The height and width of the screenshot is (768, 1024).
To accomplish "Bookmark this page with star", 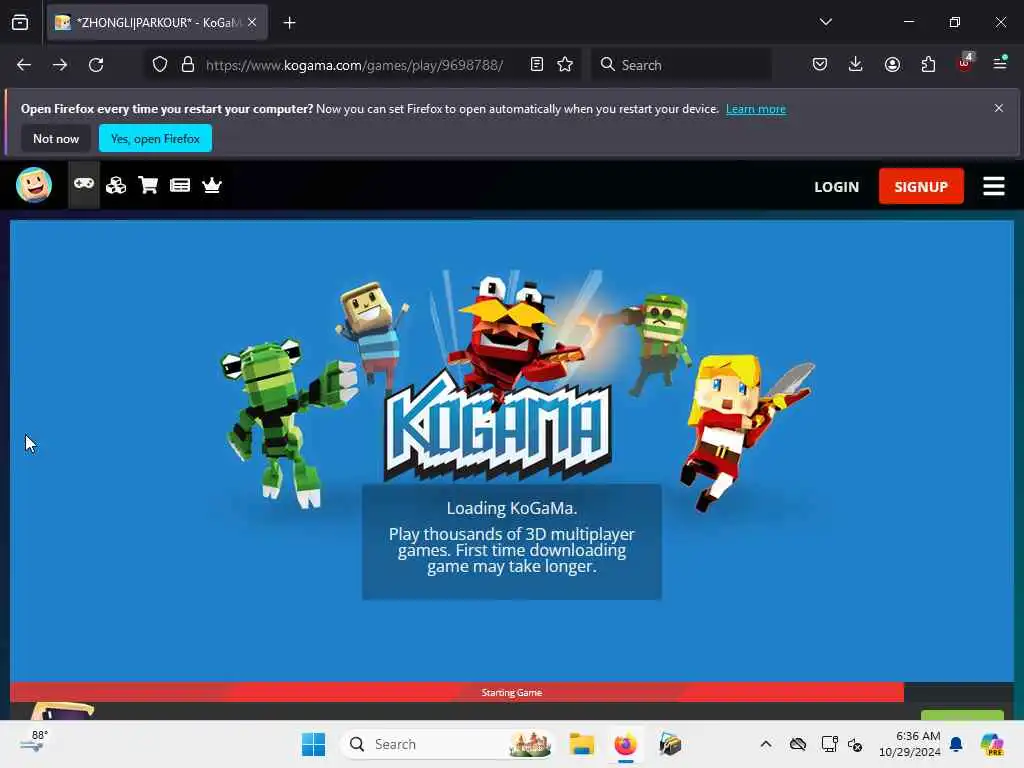I will point(565,65).
